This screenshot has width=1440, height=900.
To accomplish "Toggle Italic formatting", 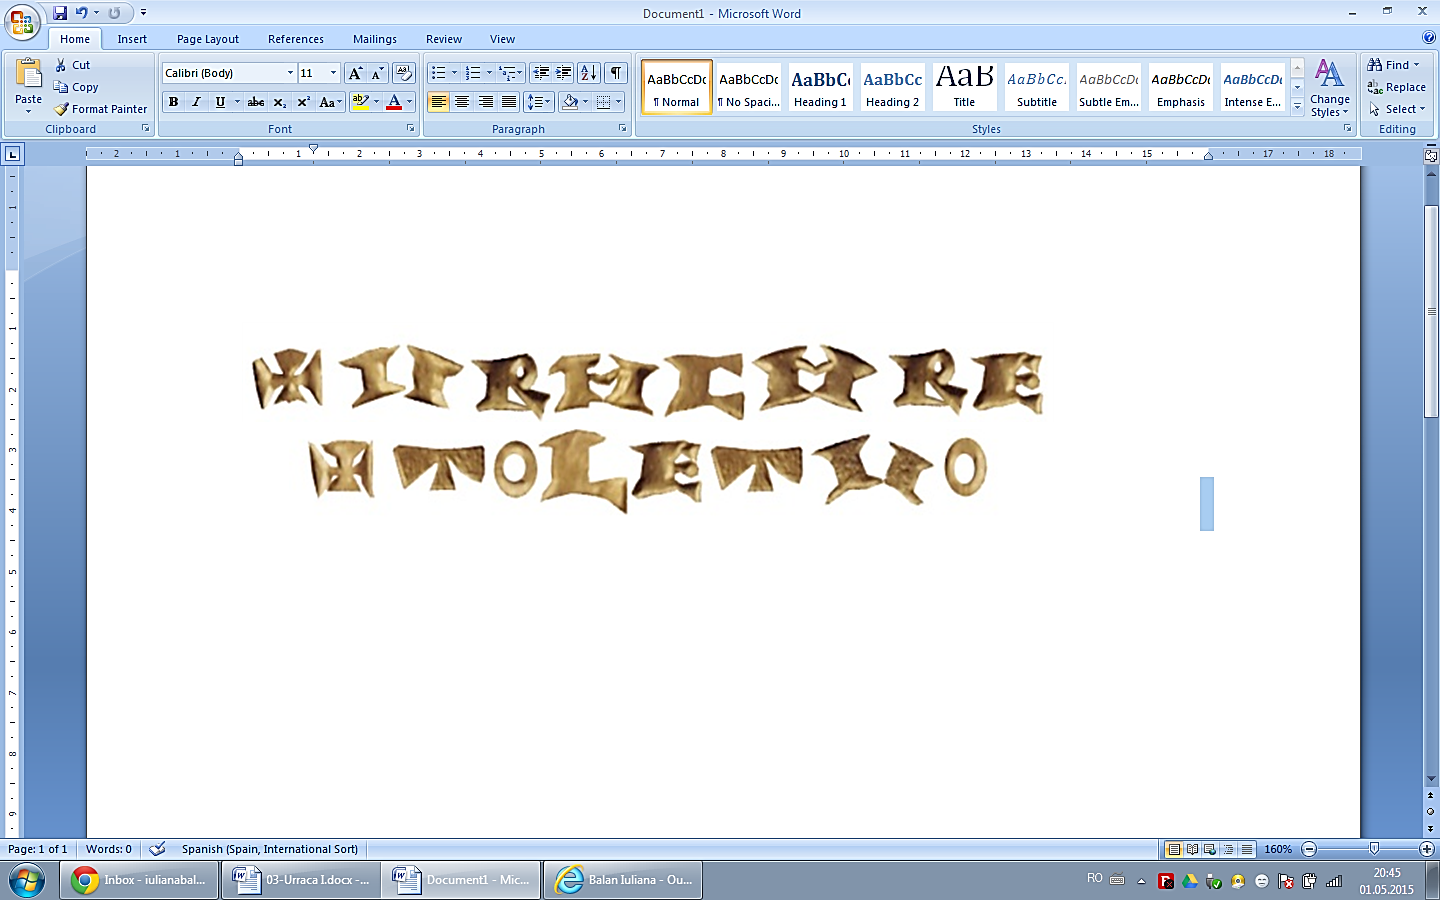I will pyautogui.click(x=196, y=102).
